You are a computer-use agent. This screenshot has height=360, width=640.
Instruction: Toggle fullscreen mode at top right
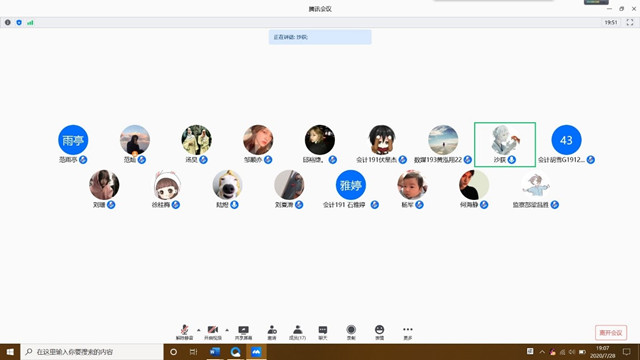(630, 22)
